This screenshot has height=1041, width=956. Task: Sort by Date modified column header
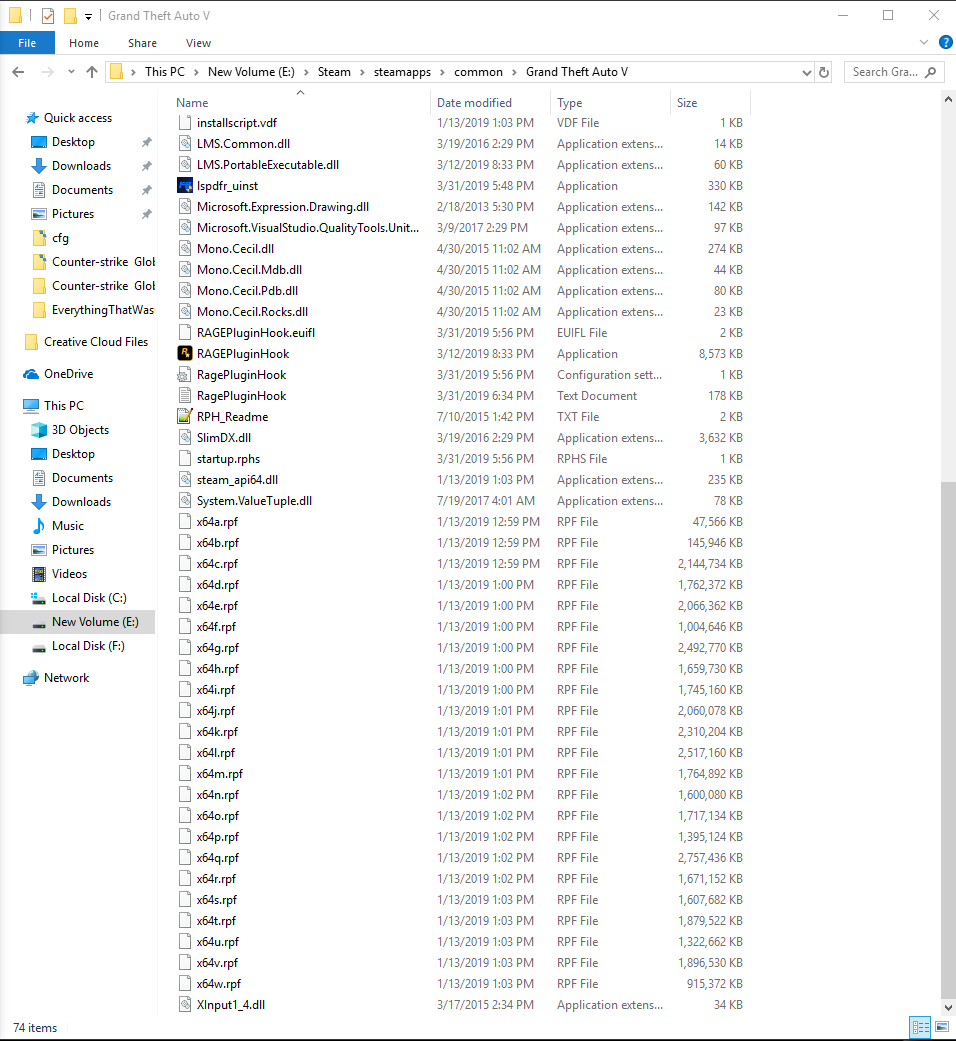491,103
